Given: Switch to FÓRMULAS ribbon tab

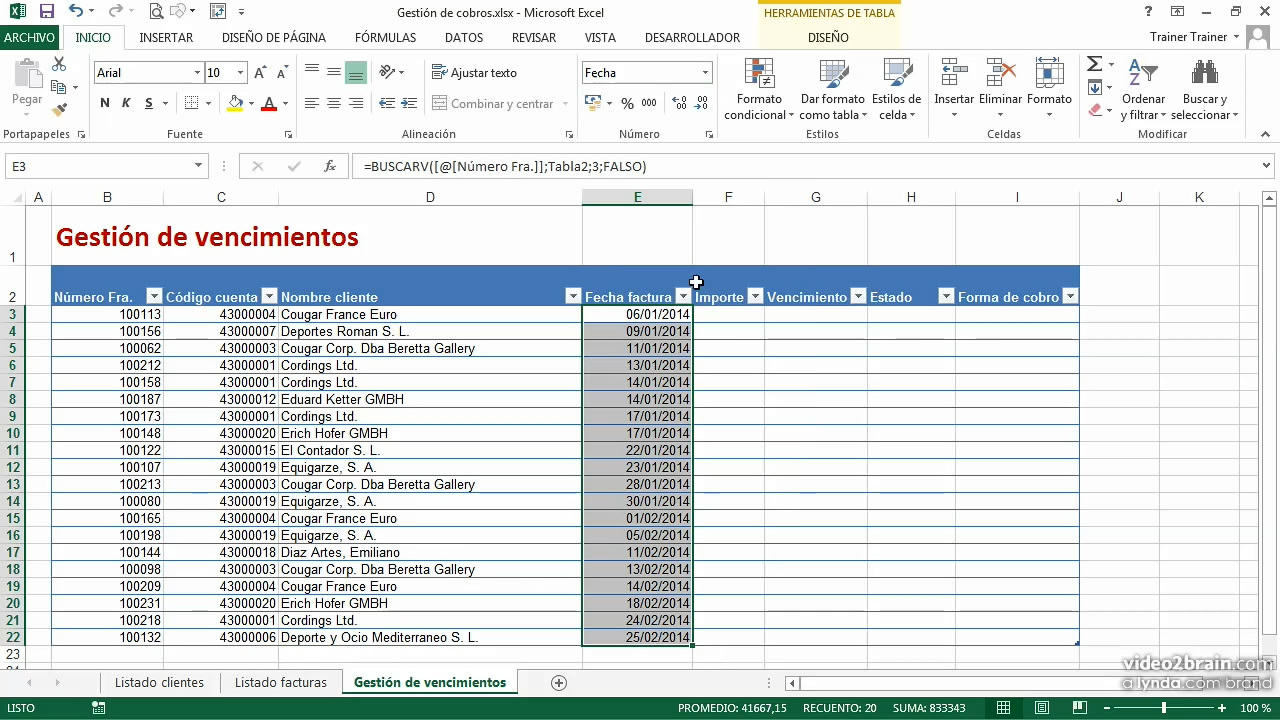Looking at the screenshot, I should [x=385, y=38].
